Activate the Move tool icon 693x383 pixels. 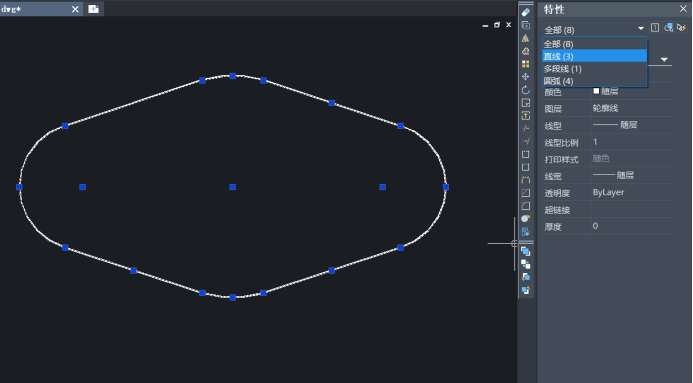tap(525, 77)
